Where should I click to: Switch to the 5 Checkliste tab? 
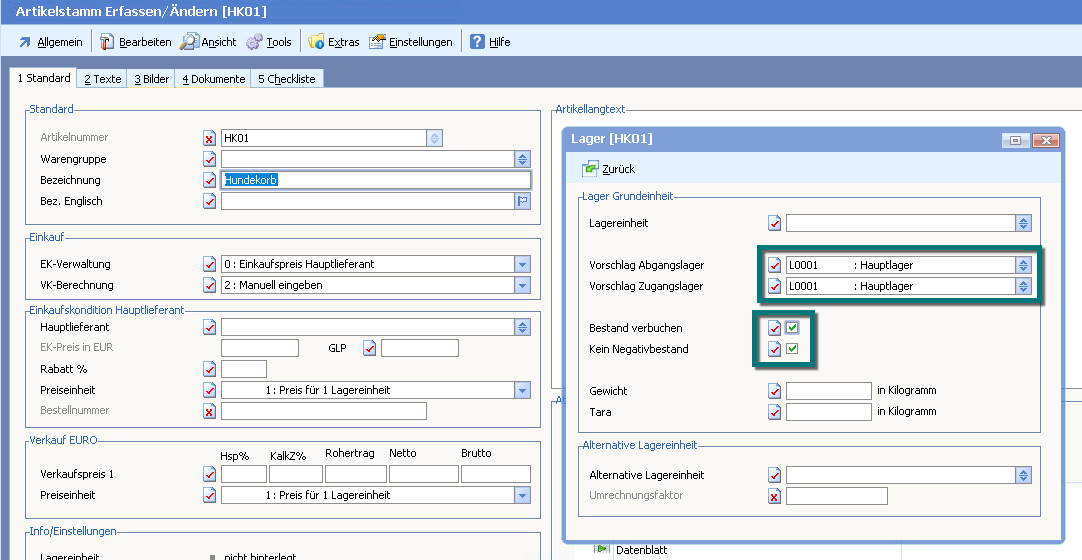pyautogui.click(x=286, y=79)
